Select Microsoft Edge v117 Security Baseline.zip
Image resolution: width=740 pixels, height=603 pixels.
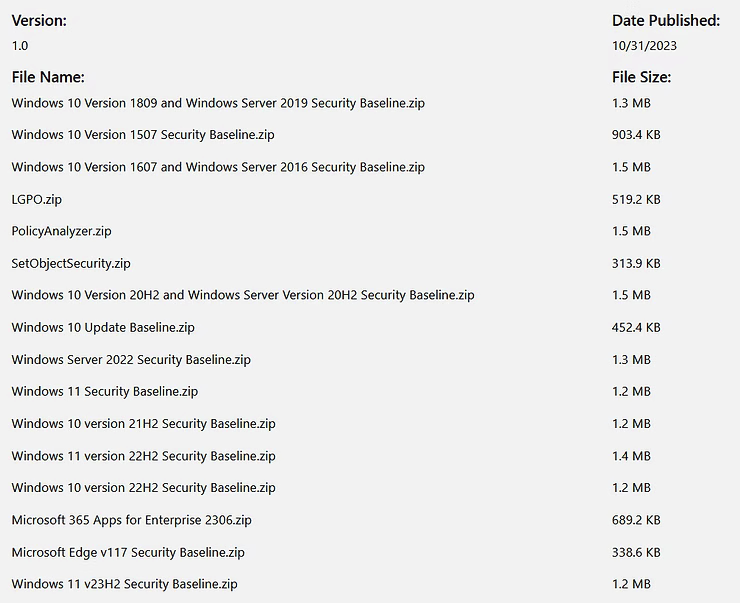pyautogui.click(x=128, y=553)
